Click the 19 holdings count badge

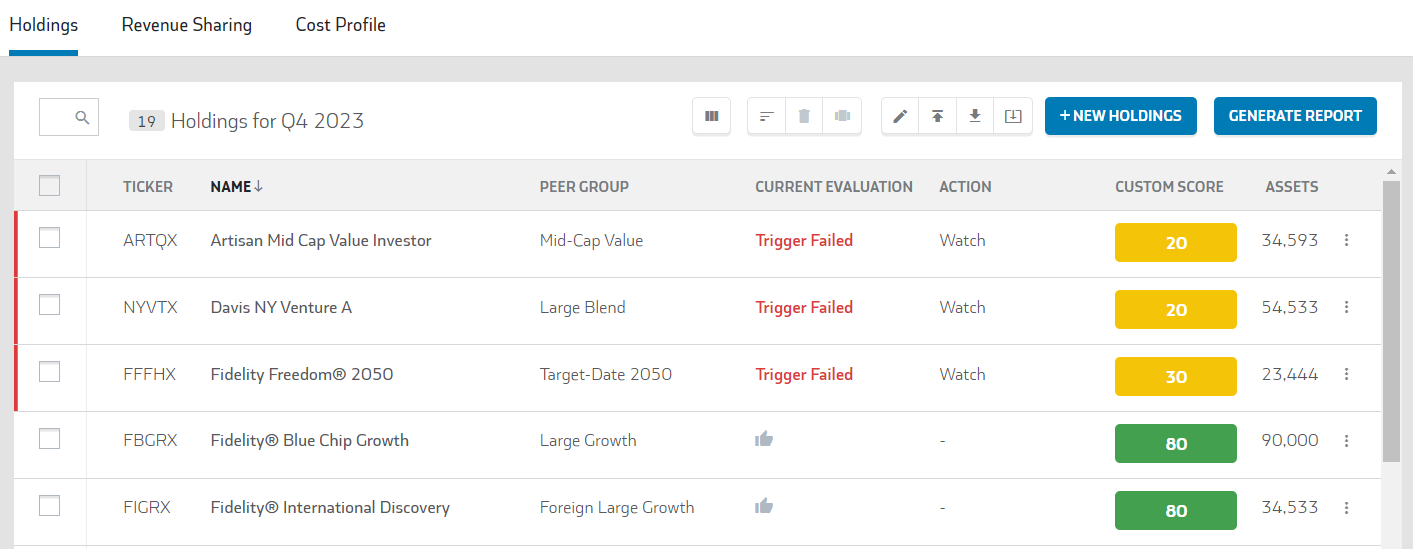147,121
